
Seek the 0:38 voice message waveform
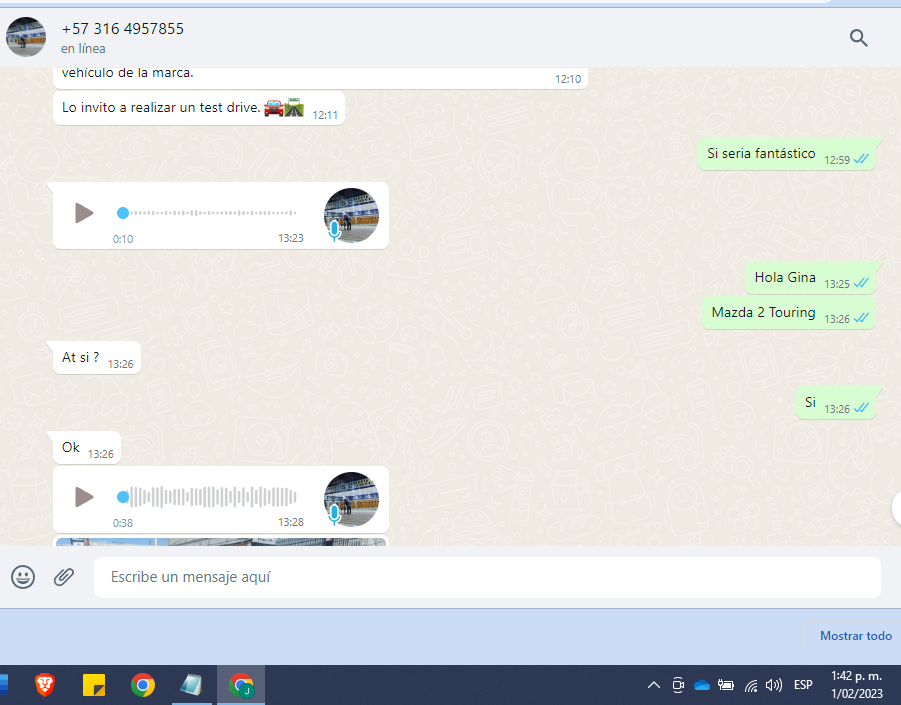coord(208,497)
